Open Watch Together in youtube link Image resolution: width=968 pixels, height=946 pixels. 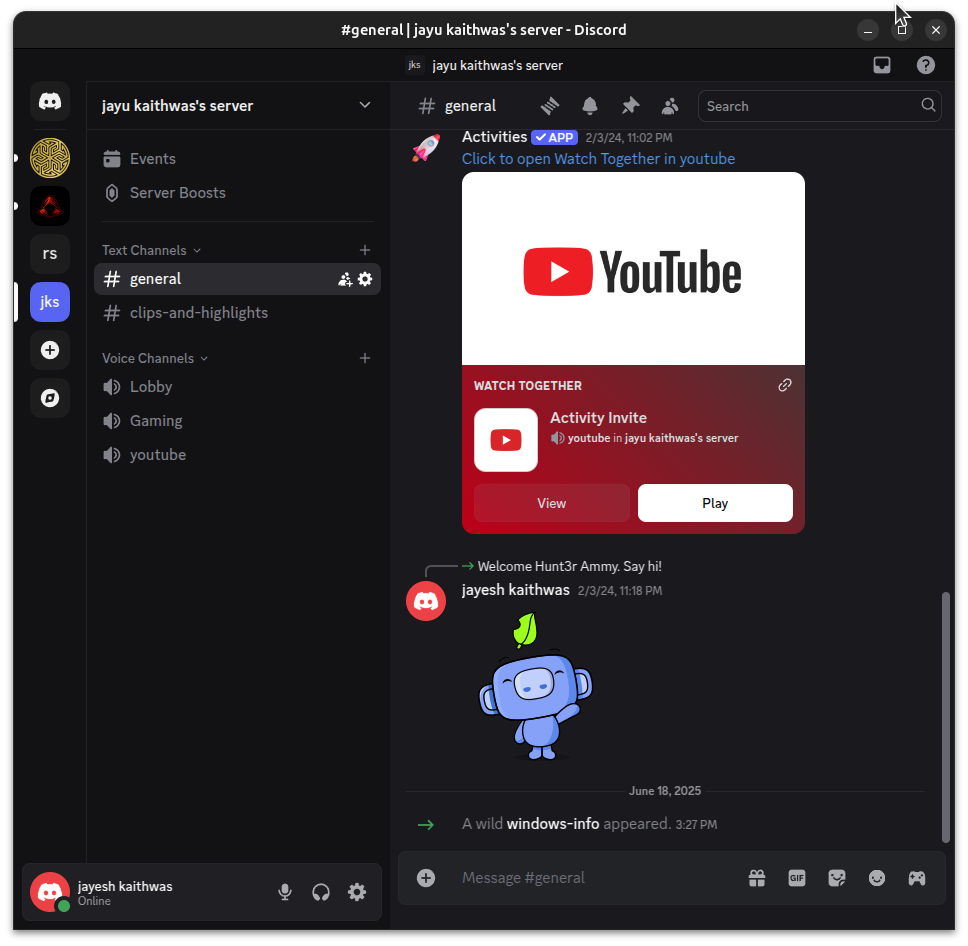pos(598,159)
